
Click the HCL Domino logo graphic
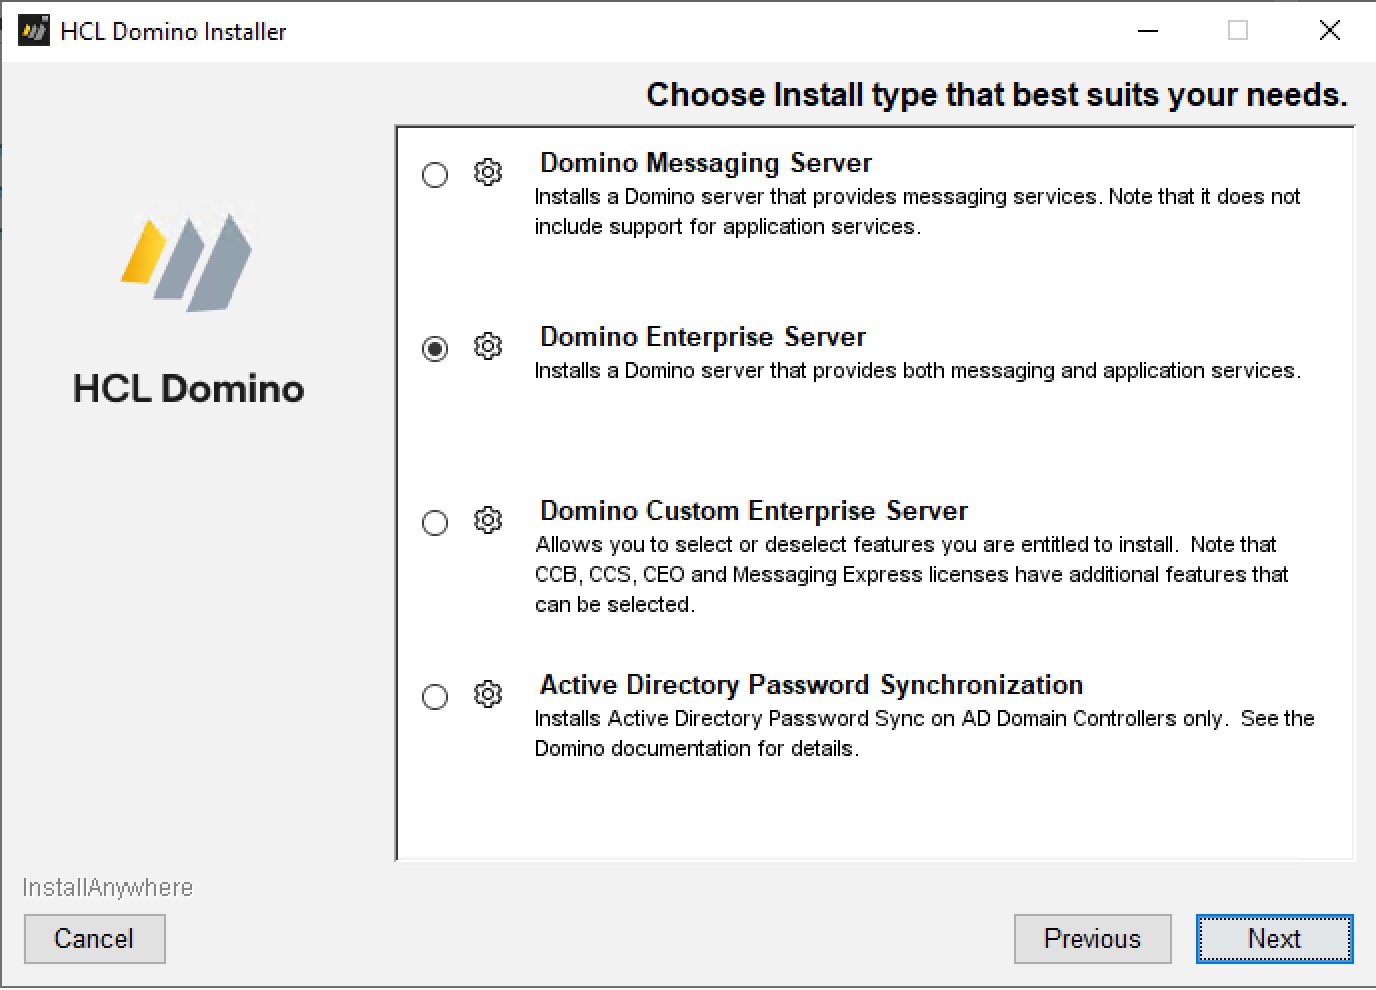click(186, 262)
